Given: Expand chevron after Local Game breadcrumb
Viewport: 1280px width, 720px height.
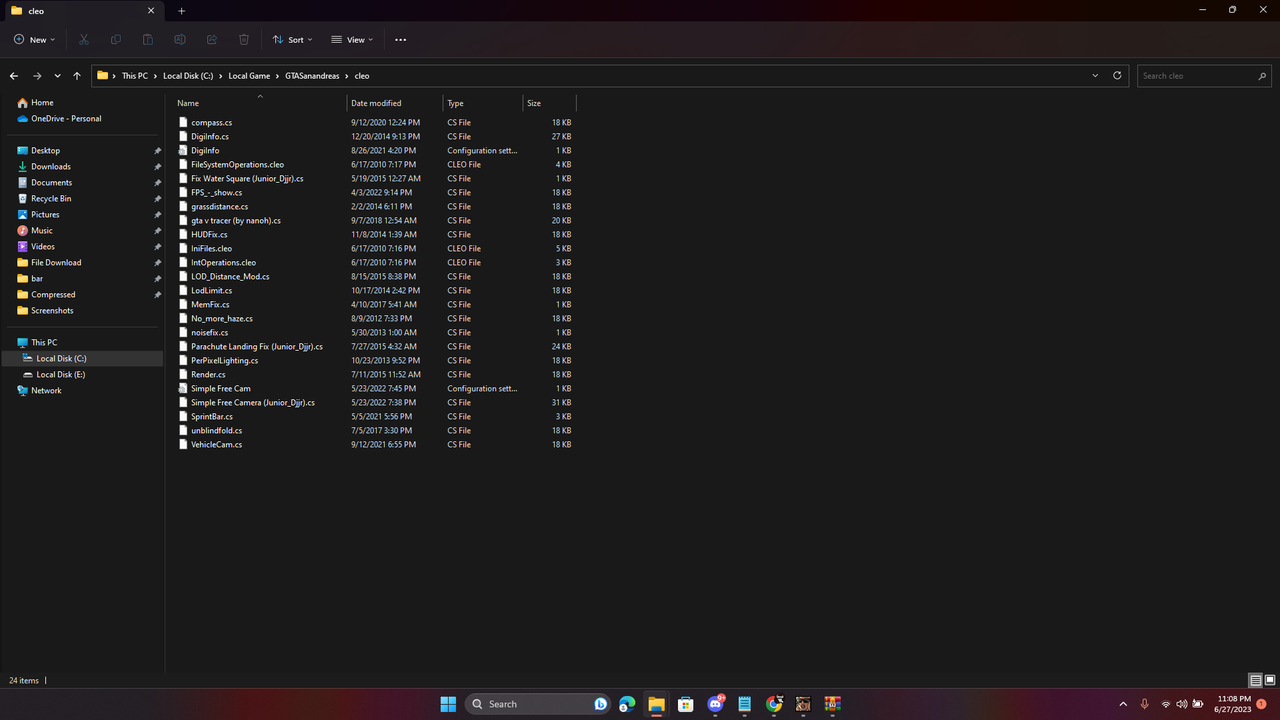Looking at the screenshot, I should coord(277,76).
